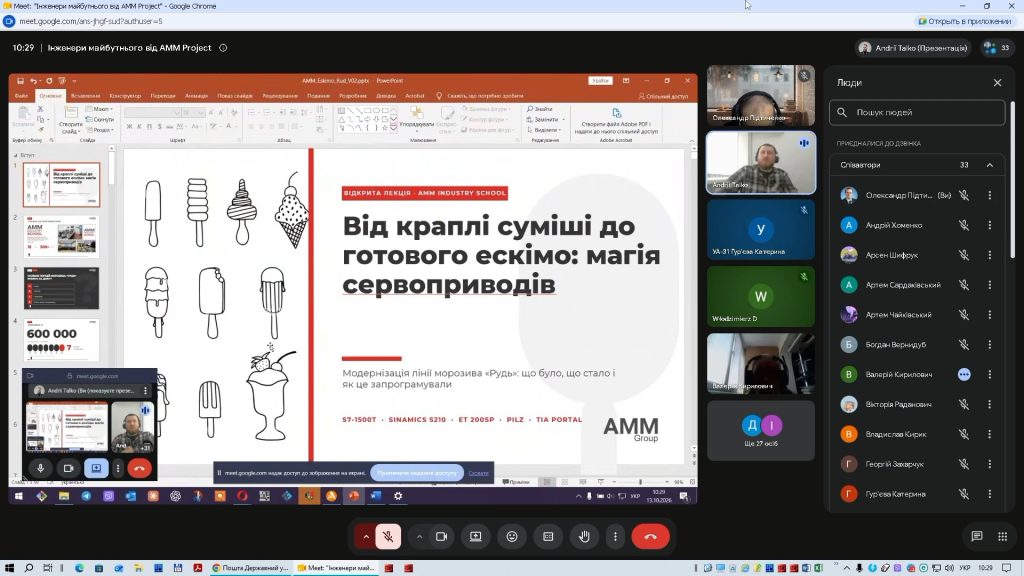1024x576 pixels.
Task: Click the taskbar search magnifier icon
Action: (x=29, y=568)
